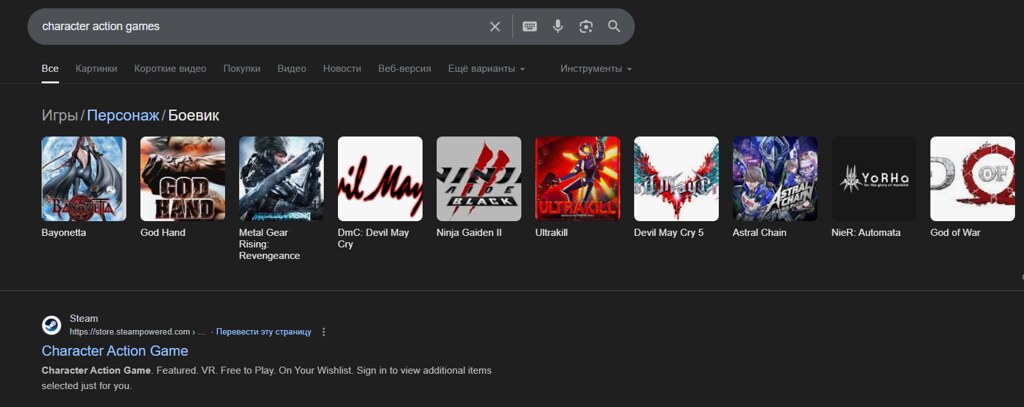Open the God of War thumbnail
This screenshot has height=407, width=1024.
point(972,178)
